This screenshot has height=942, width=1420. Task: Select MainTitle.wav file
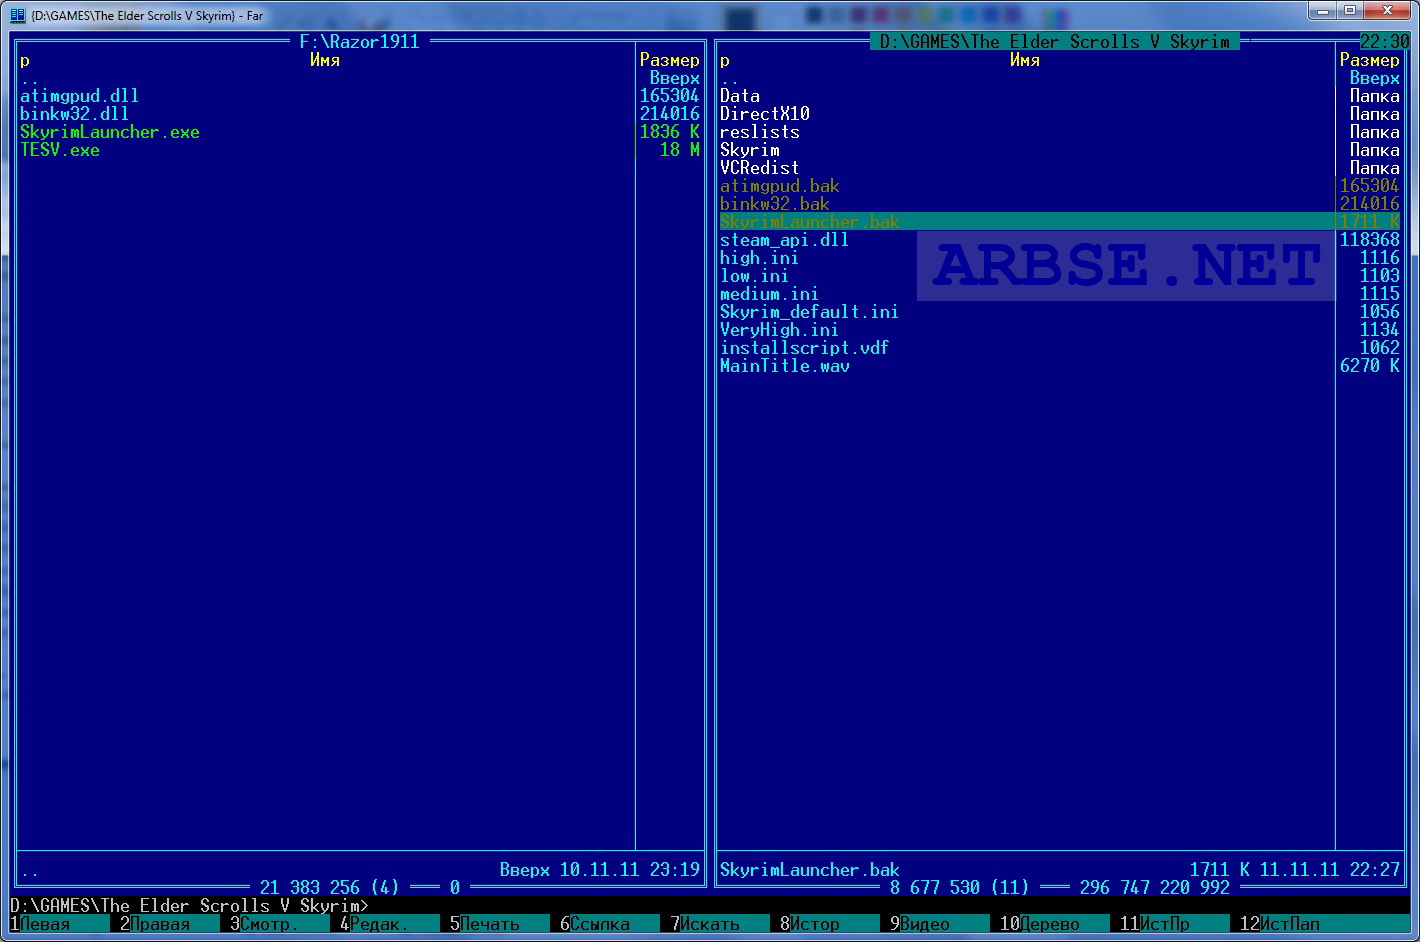(785, 366)
